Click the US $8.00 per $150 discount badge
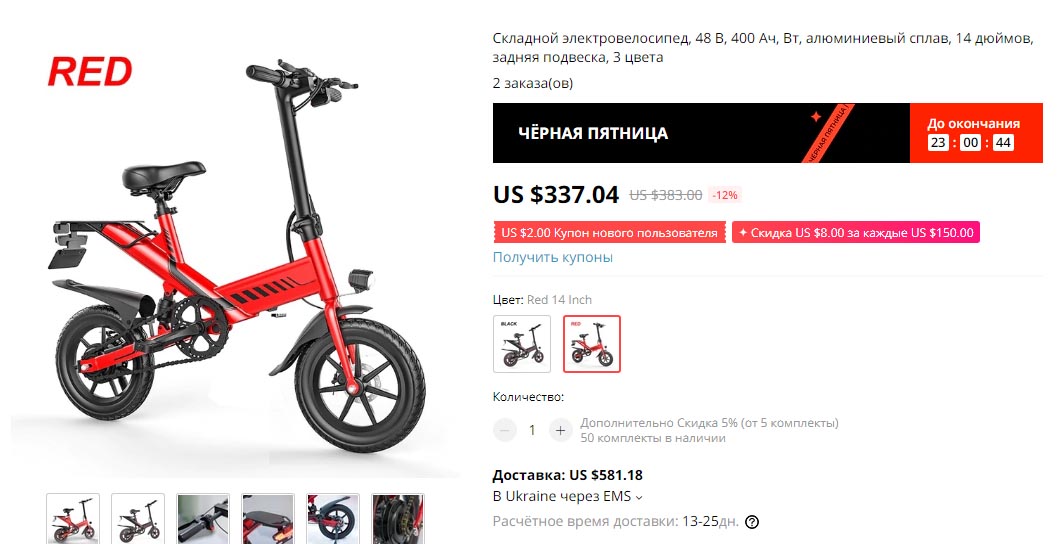Viewport: 1064px width, 544px height. pyautogui.click(x=856, y=233)
